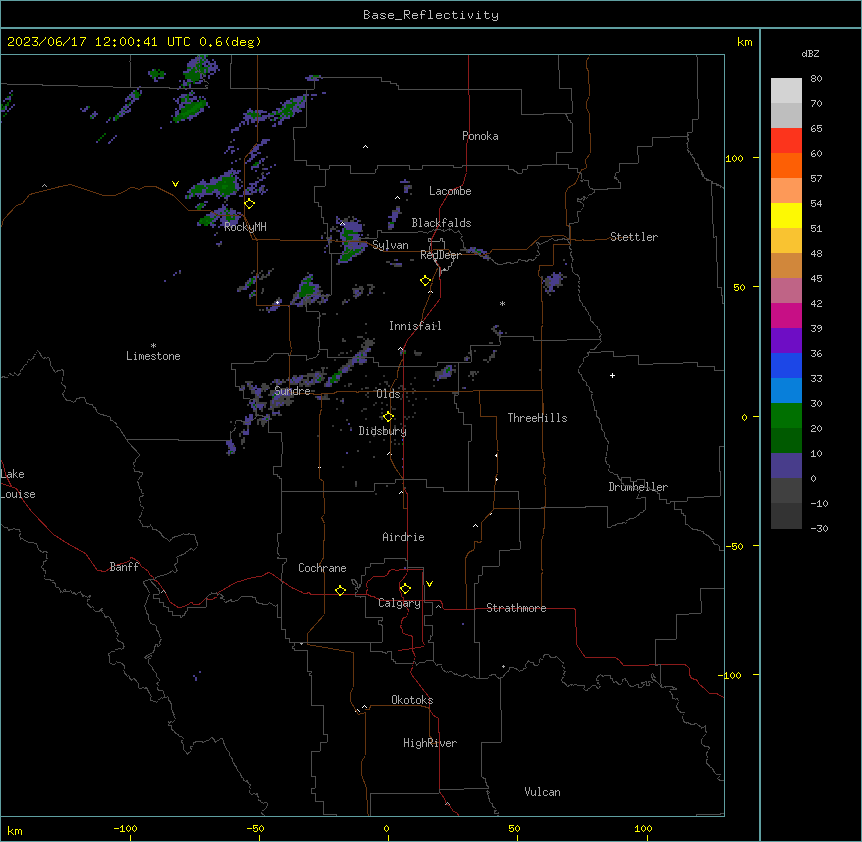This screenshot has height=842, width=862.
Task: Click the yellow station marker near RockyMH
Action: click(250, 204)
